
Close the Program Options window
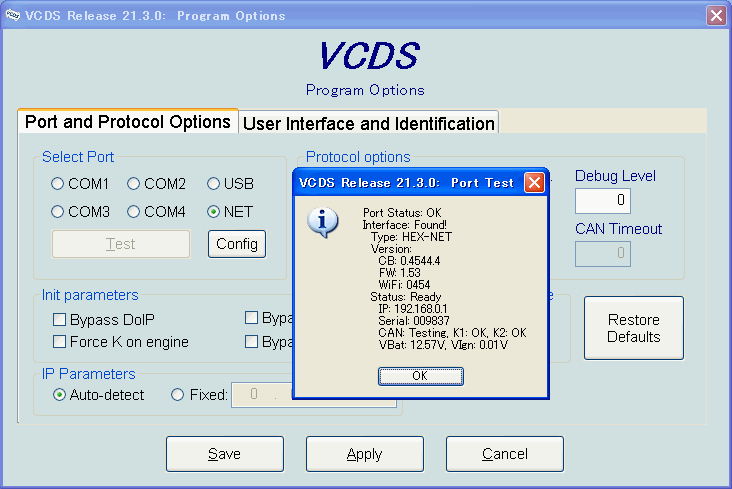[x=717, y=15]
